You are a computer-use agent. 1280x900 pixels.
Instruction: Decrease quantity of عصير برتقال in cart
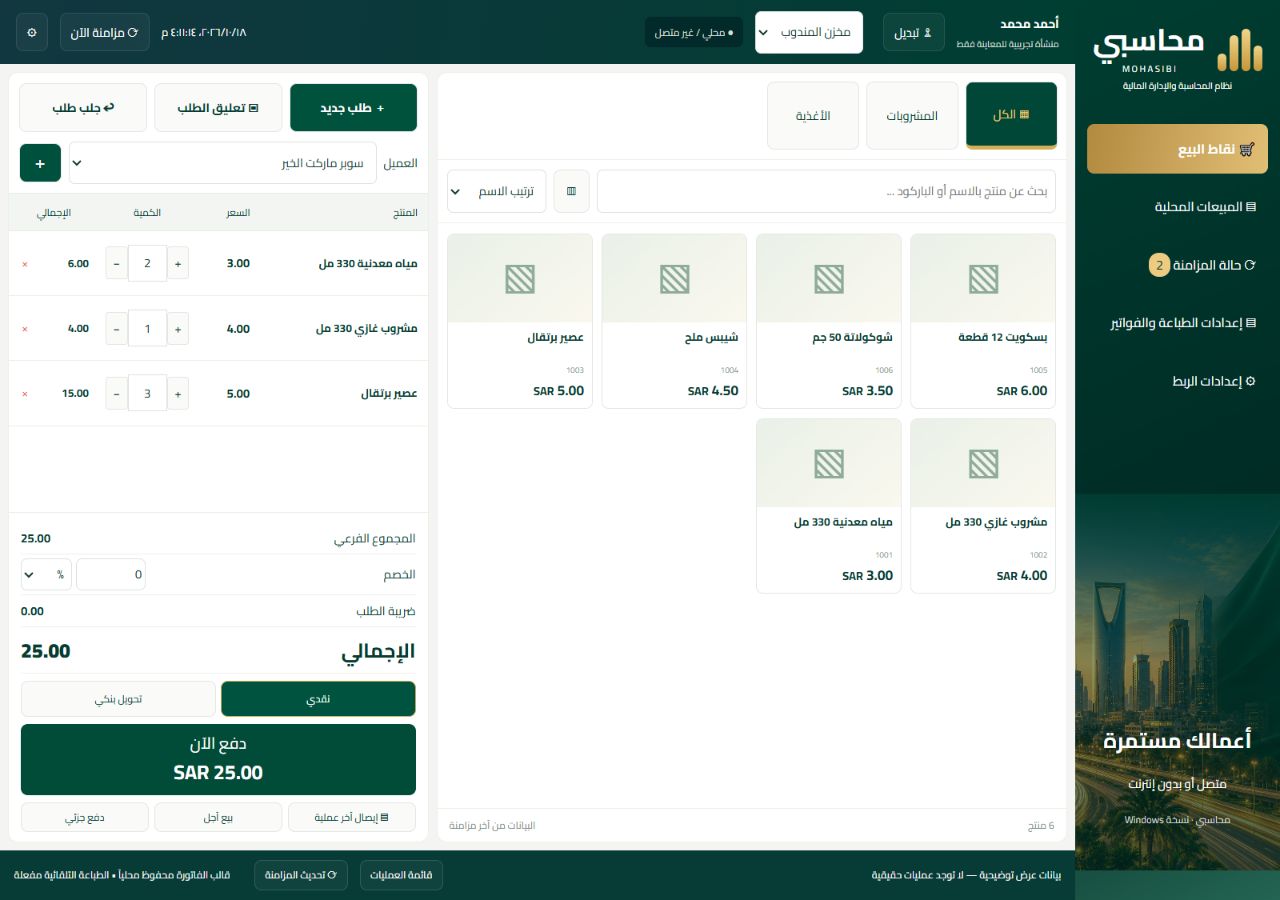tap(117, 394)
